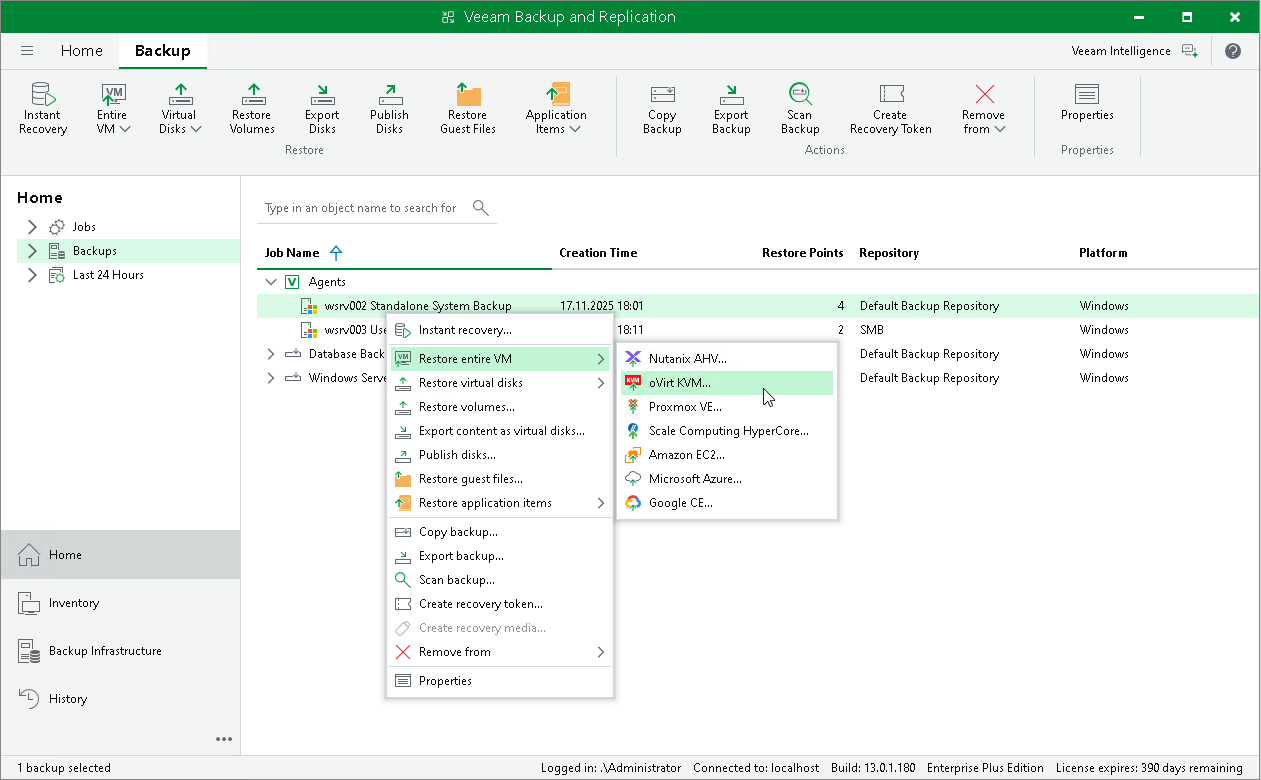The height and width of the screenshot is (780, 1261).
Task: Expand the Backups tree node
Action: click(x=32, y=251)
